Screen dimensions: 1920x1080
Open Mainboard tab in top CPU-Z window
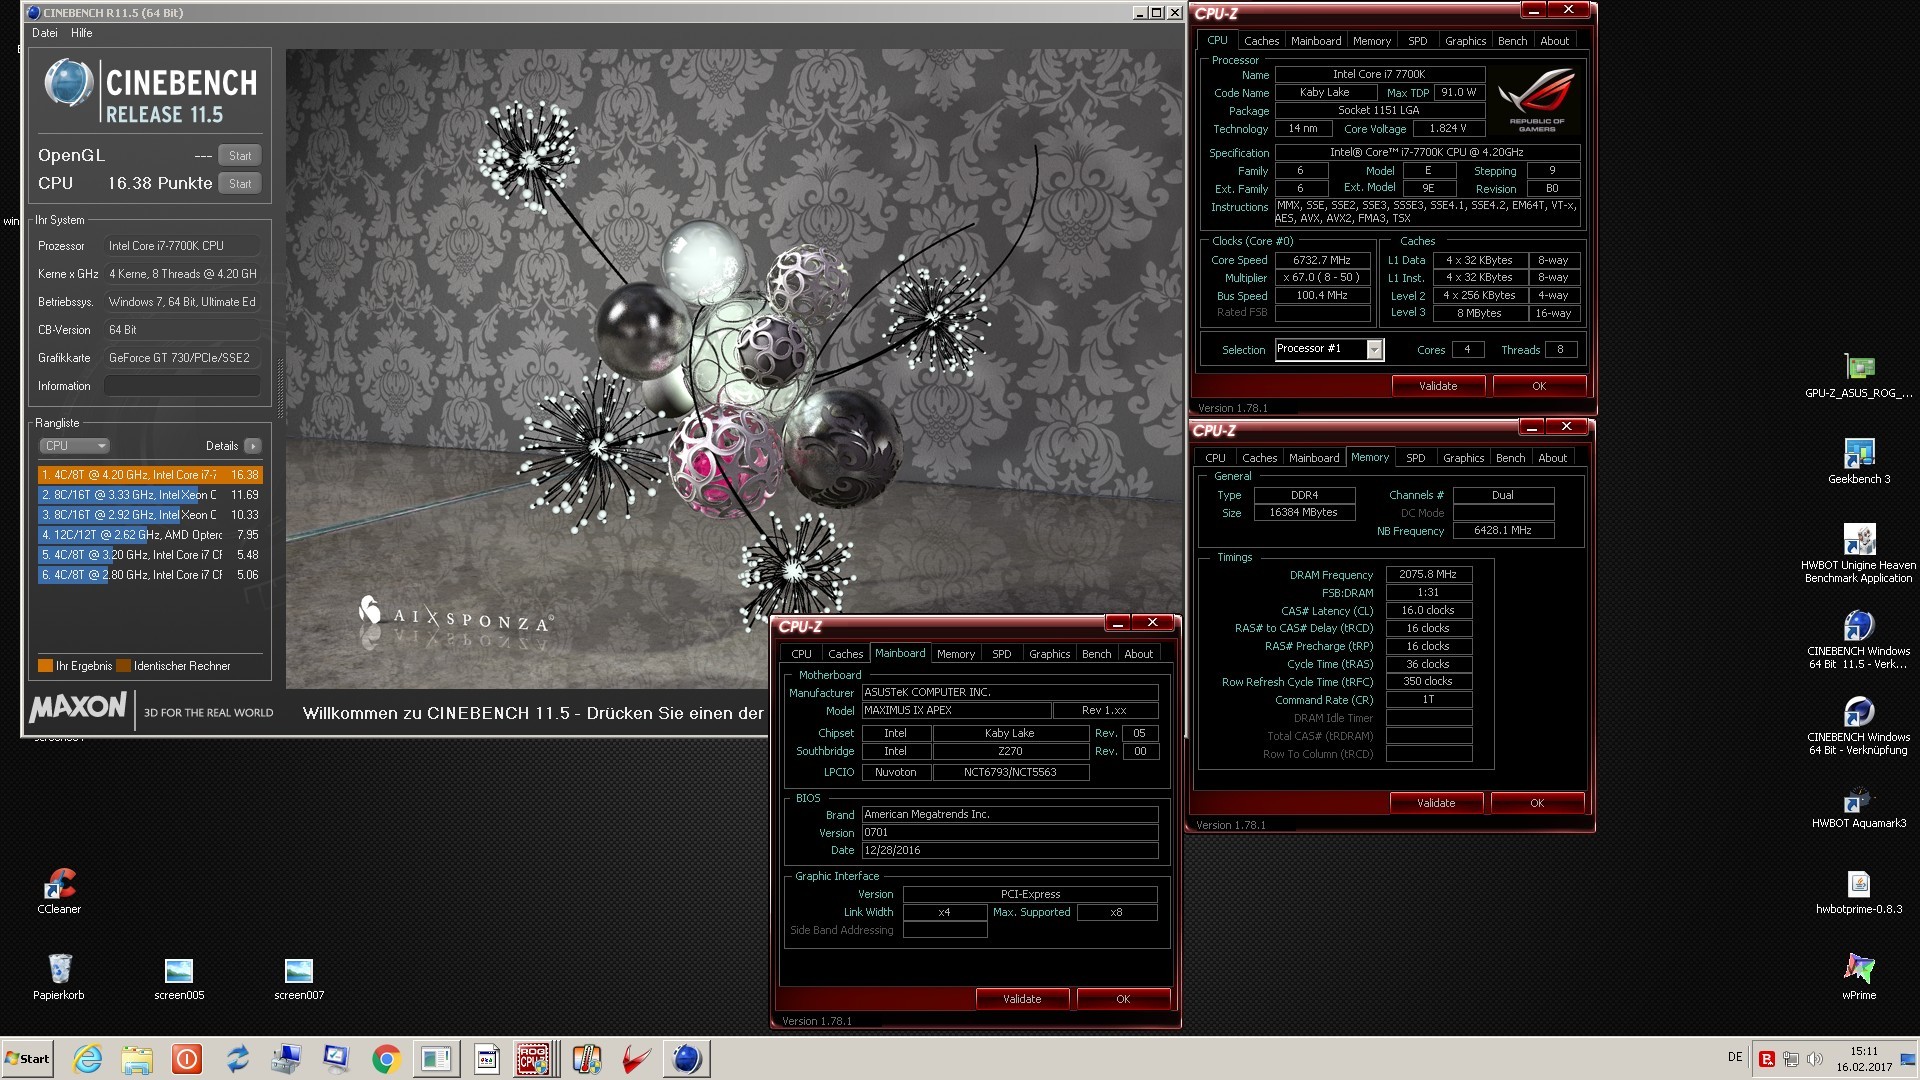[1316, 41]
